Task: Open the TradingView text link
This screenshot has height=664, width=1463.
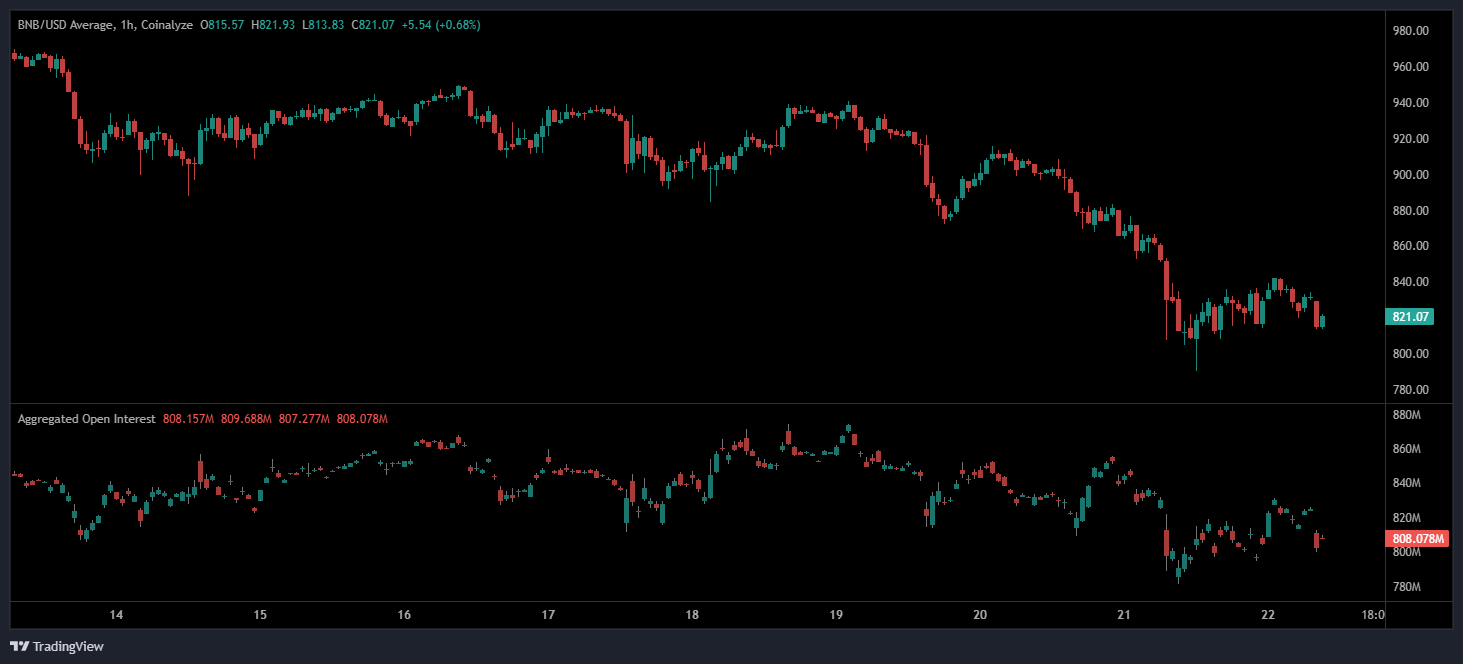Action: [x=68, y=646]
